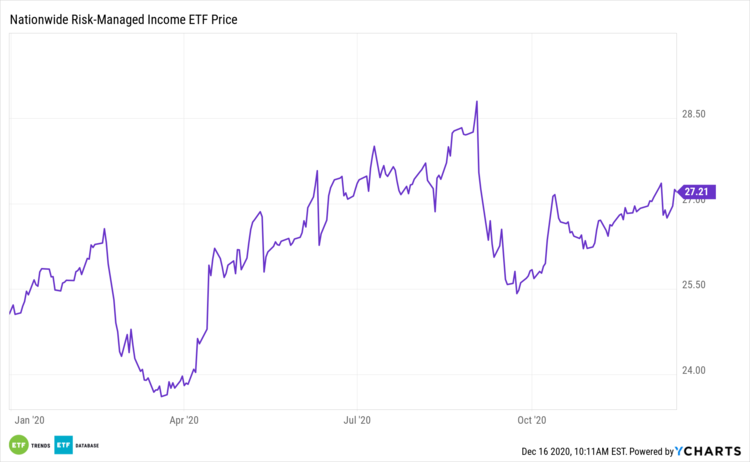Click the ETF Database 'DATABASE' wordmark
The image size is (750, 462).
point(86,445)
